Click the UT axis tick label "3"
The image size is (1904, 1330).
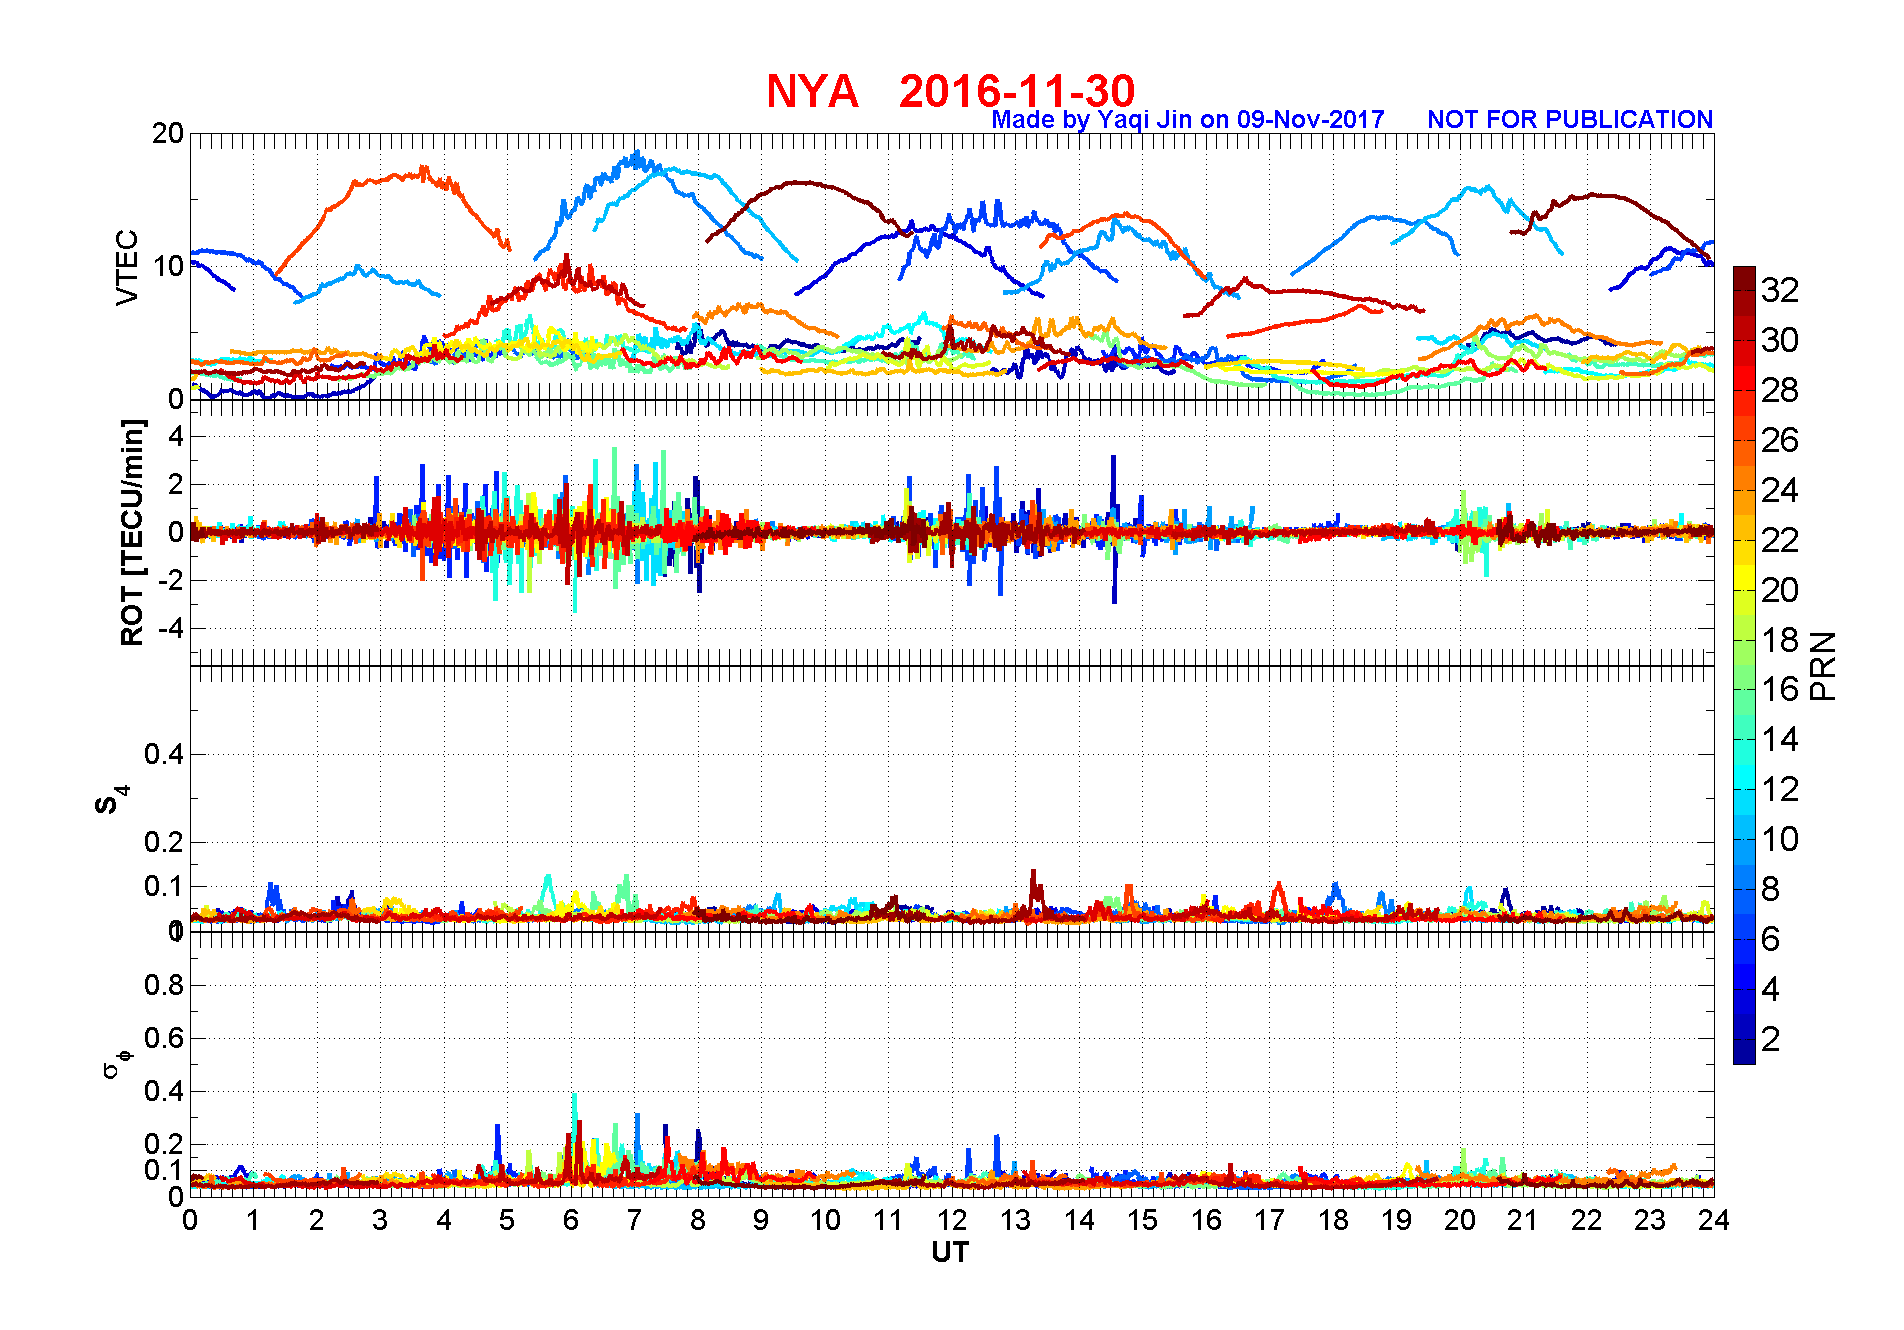[380, 1220]
